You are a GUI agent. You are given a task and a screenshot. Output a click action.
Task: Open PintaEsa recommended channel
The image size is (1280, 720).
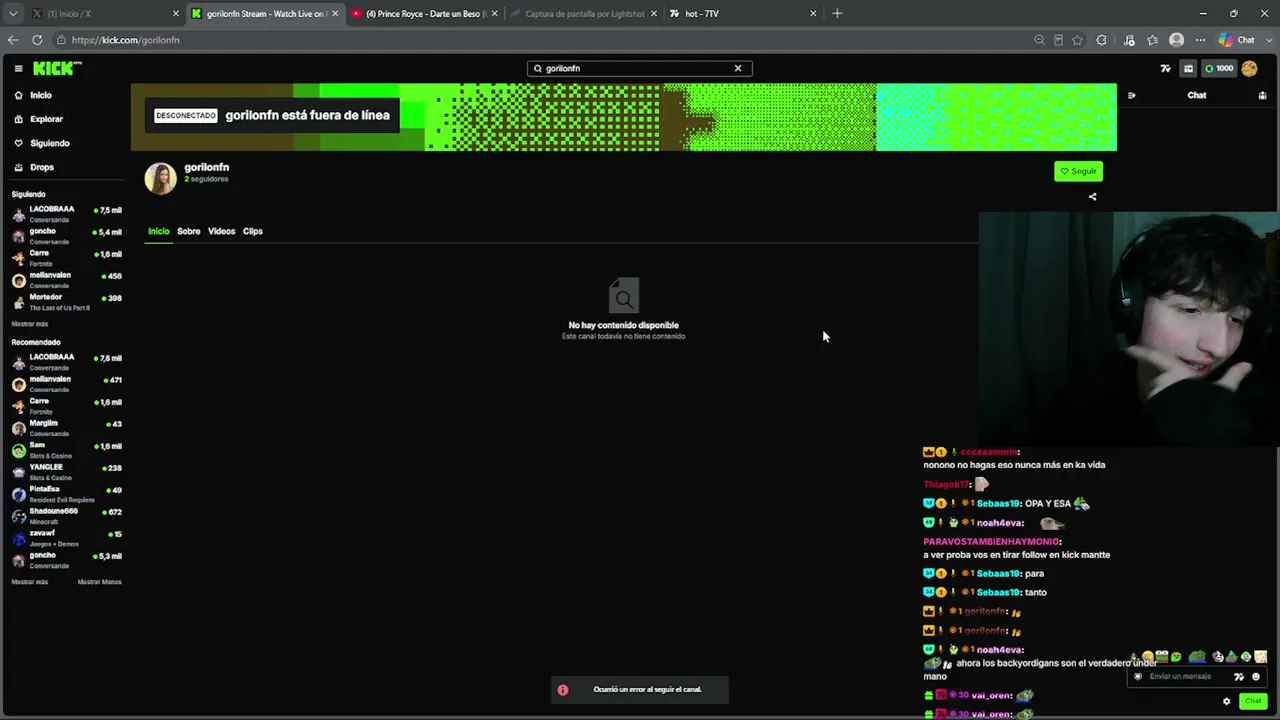coord(67,494)
